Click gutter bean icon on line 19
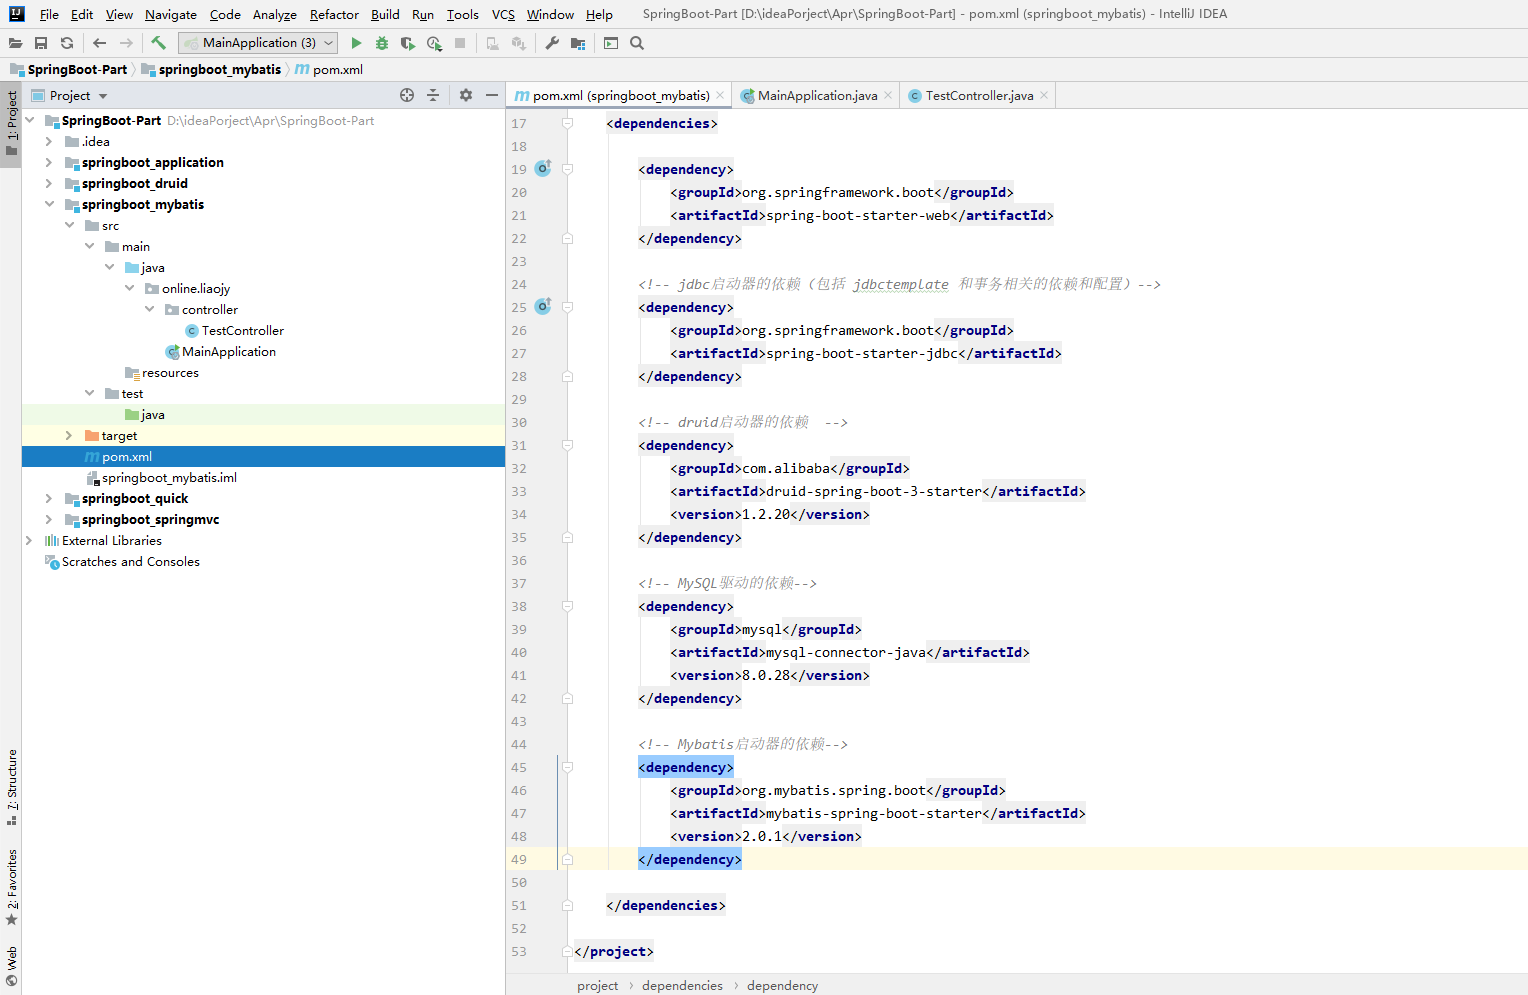Screen dimensions: 1528x995 click(543, 168)
